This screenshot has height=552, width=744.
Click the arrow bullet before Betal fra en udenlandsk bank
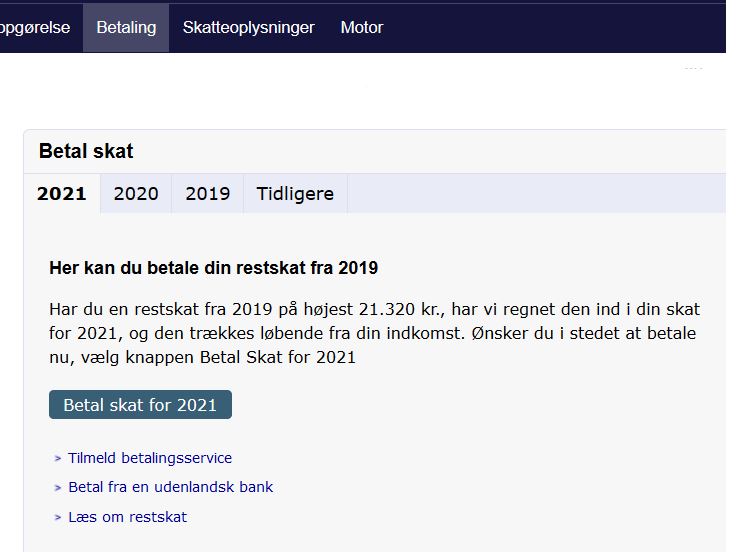58,487
